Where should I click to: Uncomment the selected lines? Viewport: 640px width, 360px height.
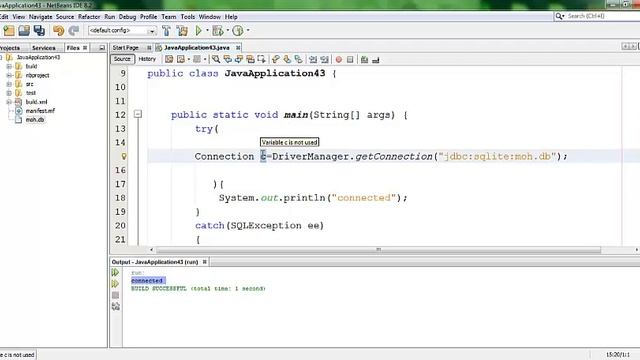(x=376, y=60)
